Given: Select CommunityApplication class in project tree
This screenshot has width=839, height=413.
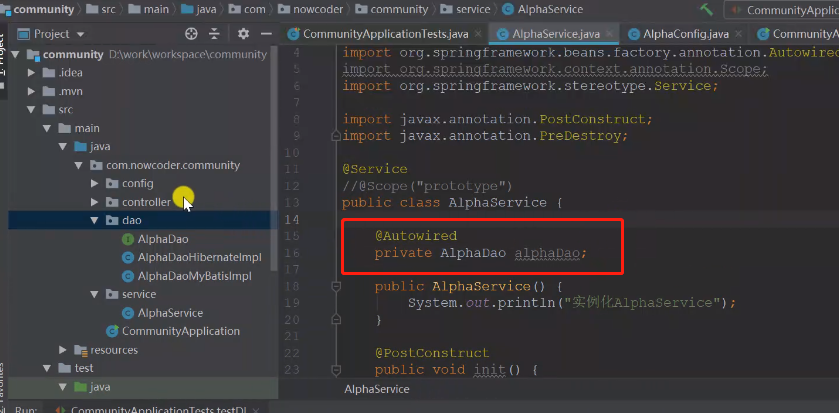Looking at the screenshot, I should click(x=181, y=331).
